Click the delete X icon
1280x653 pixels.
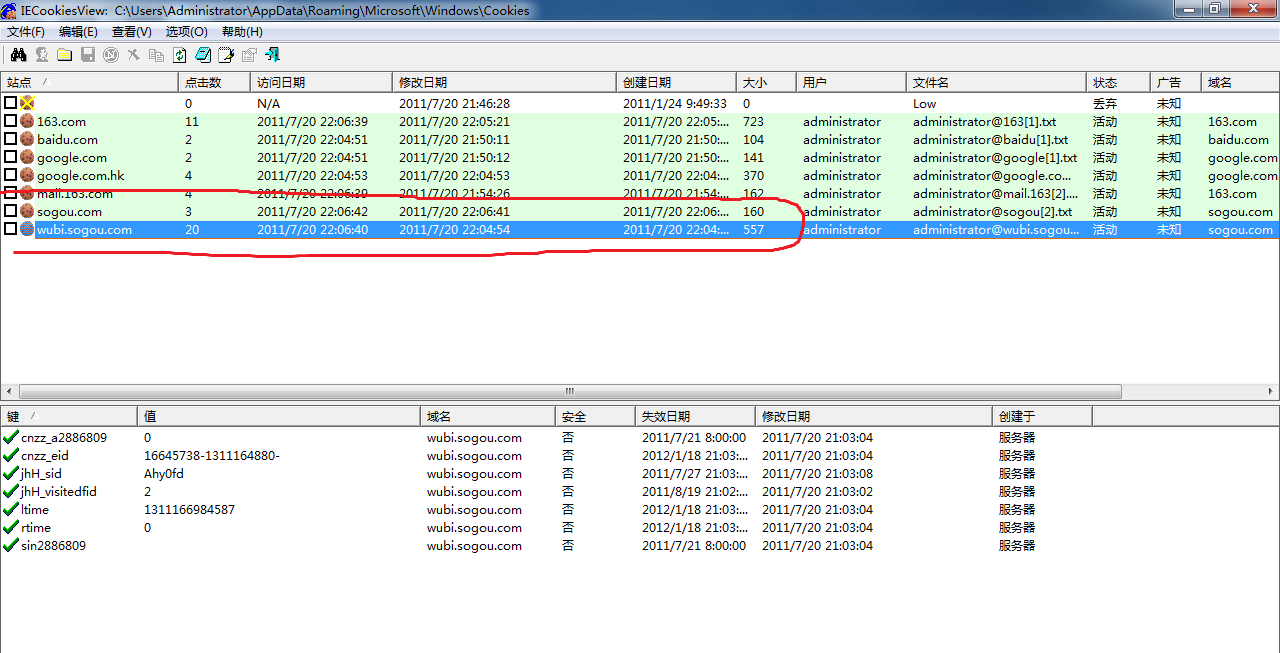(133, 55)
